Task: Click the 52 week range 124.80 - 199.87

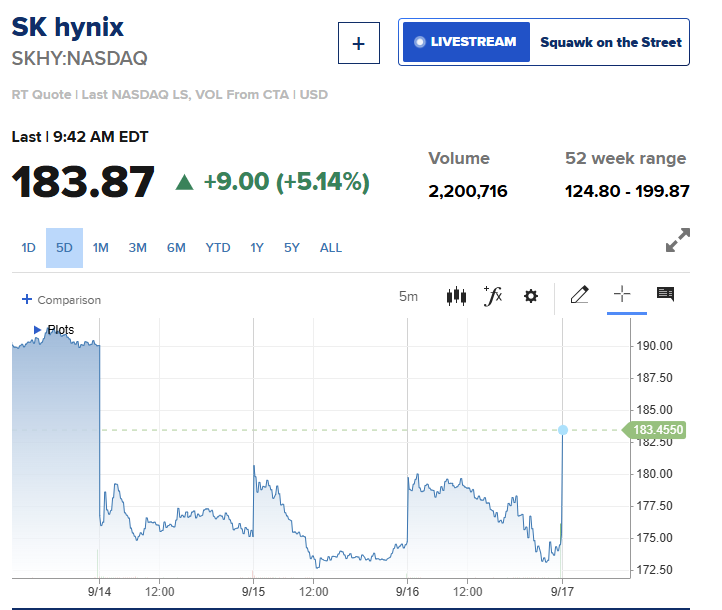Action: [627, 191]
